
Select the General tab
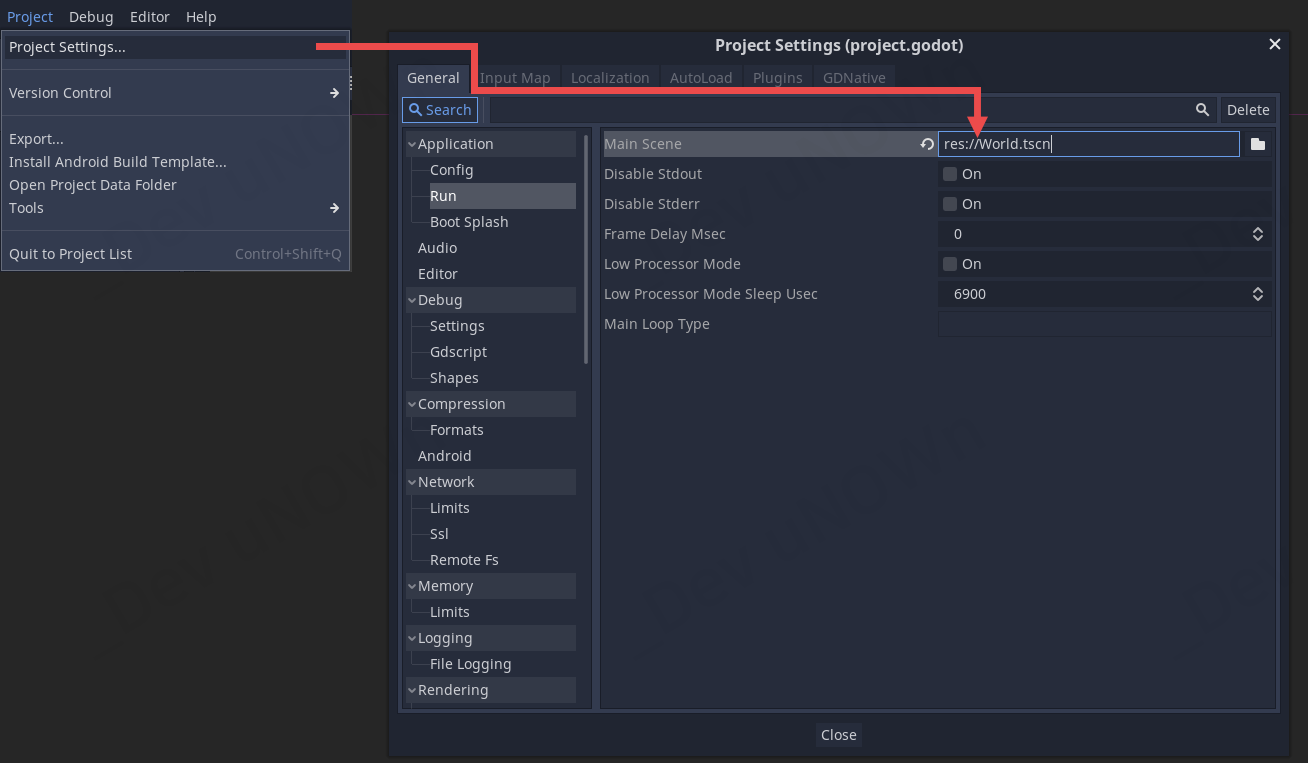433,78
